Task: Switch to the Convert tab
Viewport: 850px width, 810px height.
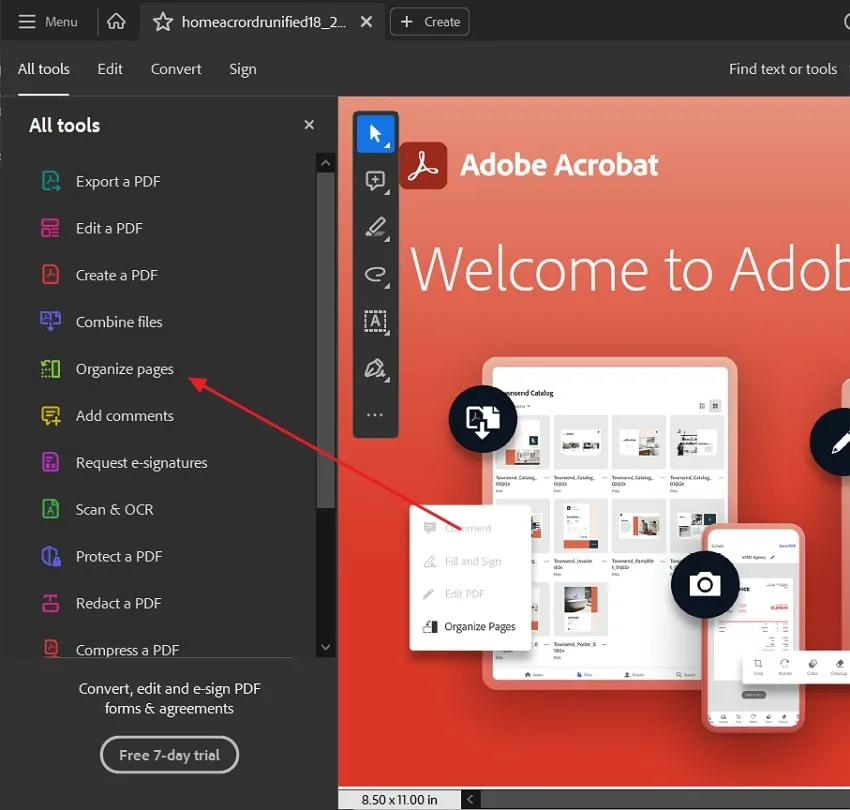Action: tap(176, 69)
